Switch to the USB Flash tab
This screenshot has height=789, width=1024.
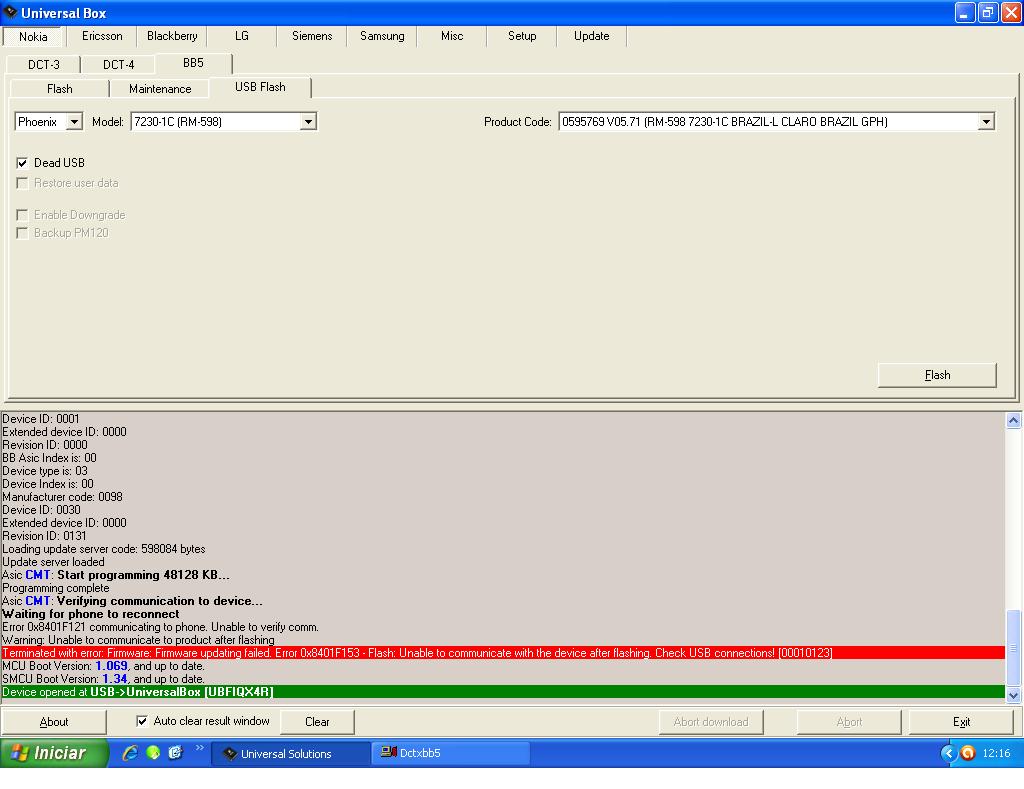[x=260, y=88]
